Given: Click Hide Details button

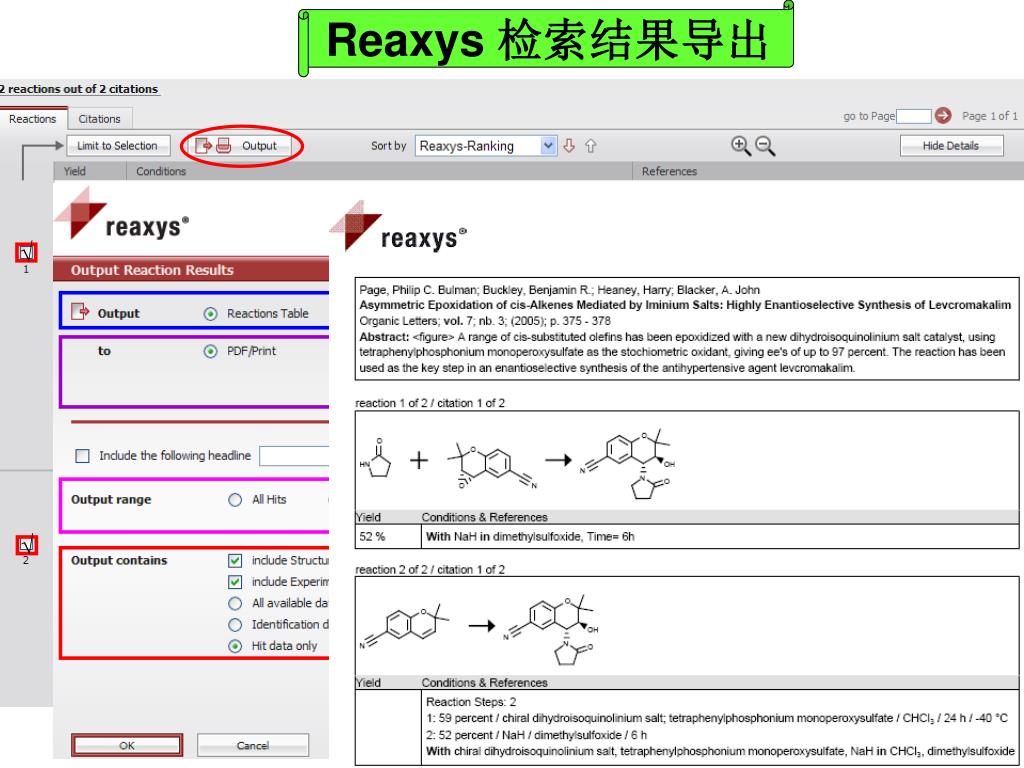Looking at the screenshot, I should pos(951,146).
